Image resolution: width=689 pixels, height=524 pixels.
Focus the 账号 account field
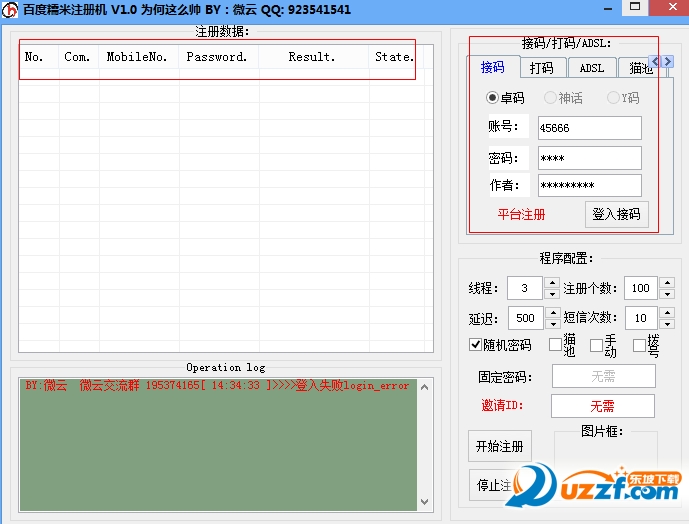click(590, 128)
